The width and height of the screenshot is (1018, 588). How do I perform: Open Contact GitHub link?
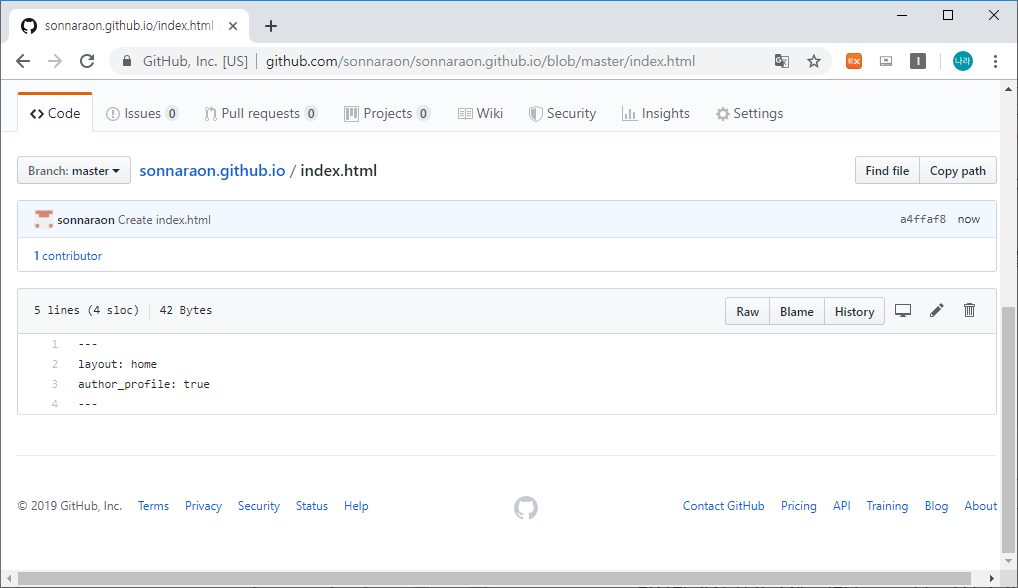pyautogui.click(x=723, y=506)
